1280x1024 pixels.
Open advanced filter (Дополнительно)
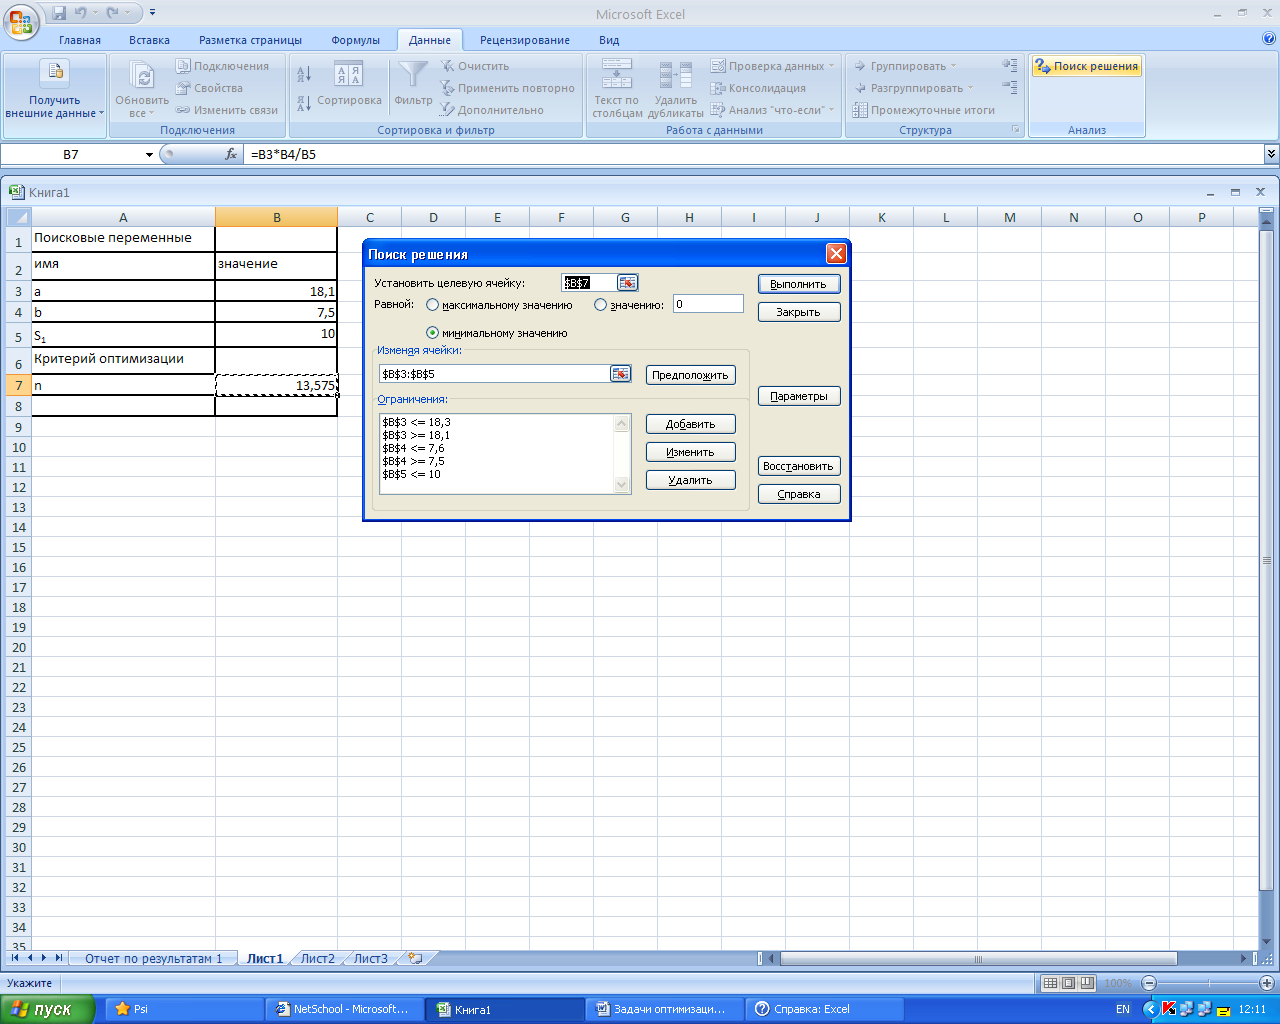coord(492,110)
